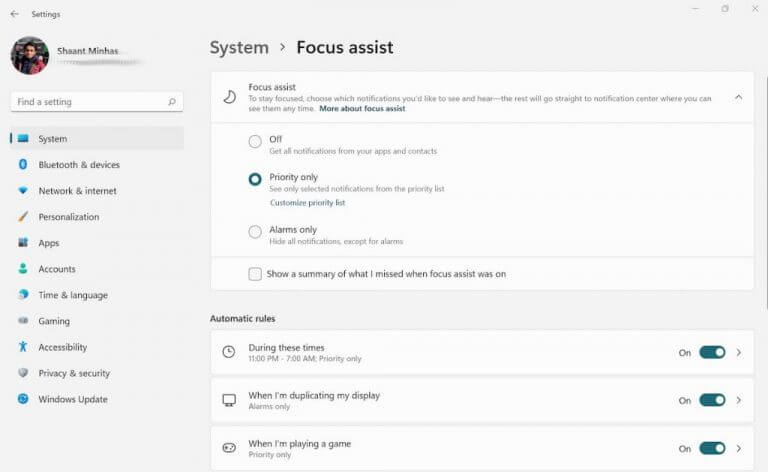Open Bluetooth & devices settings
This screenshot has width=768, height=472.
(97, 165)
